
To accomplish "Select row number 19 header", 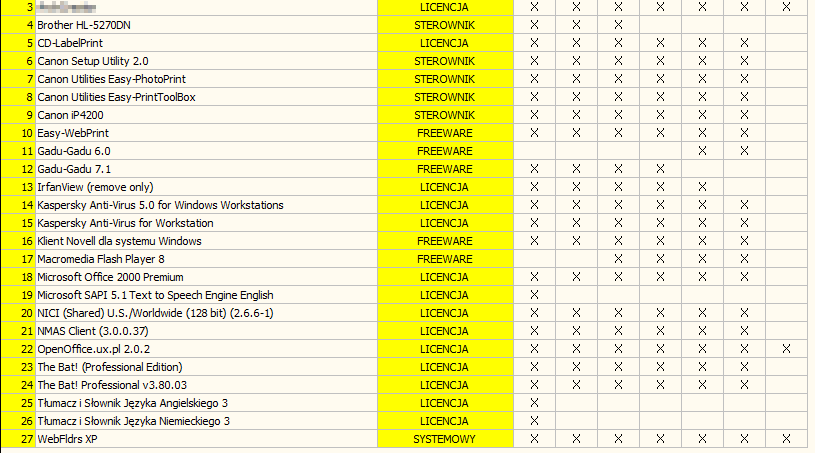I will click(x=18, y=295).
